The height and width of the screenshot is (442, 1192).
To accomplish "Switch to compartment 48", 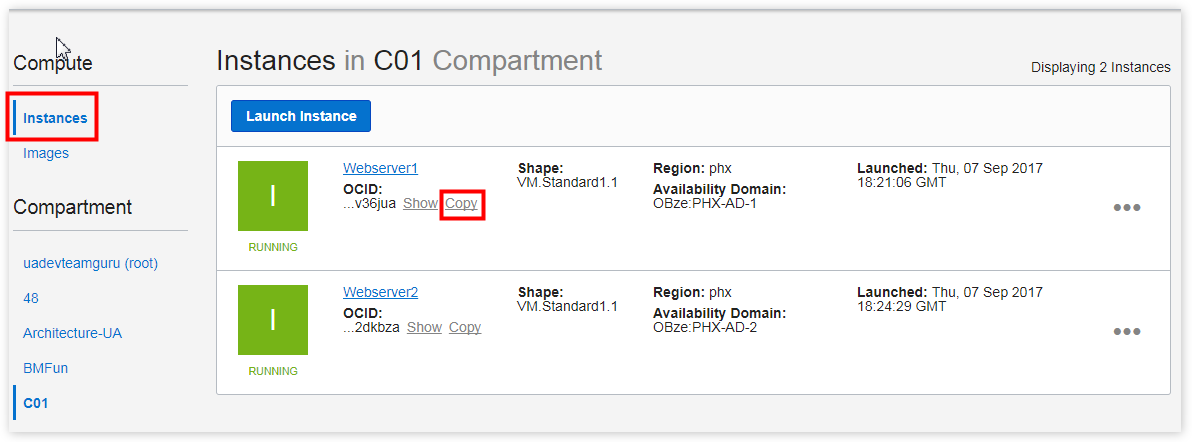I will pos(31,298).
